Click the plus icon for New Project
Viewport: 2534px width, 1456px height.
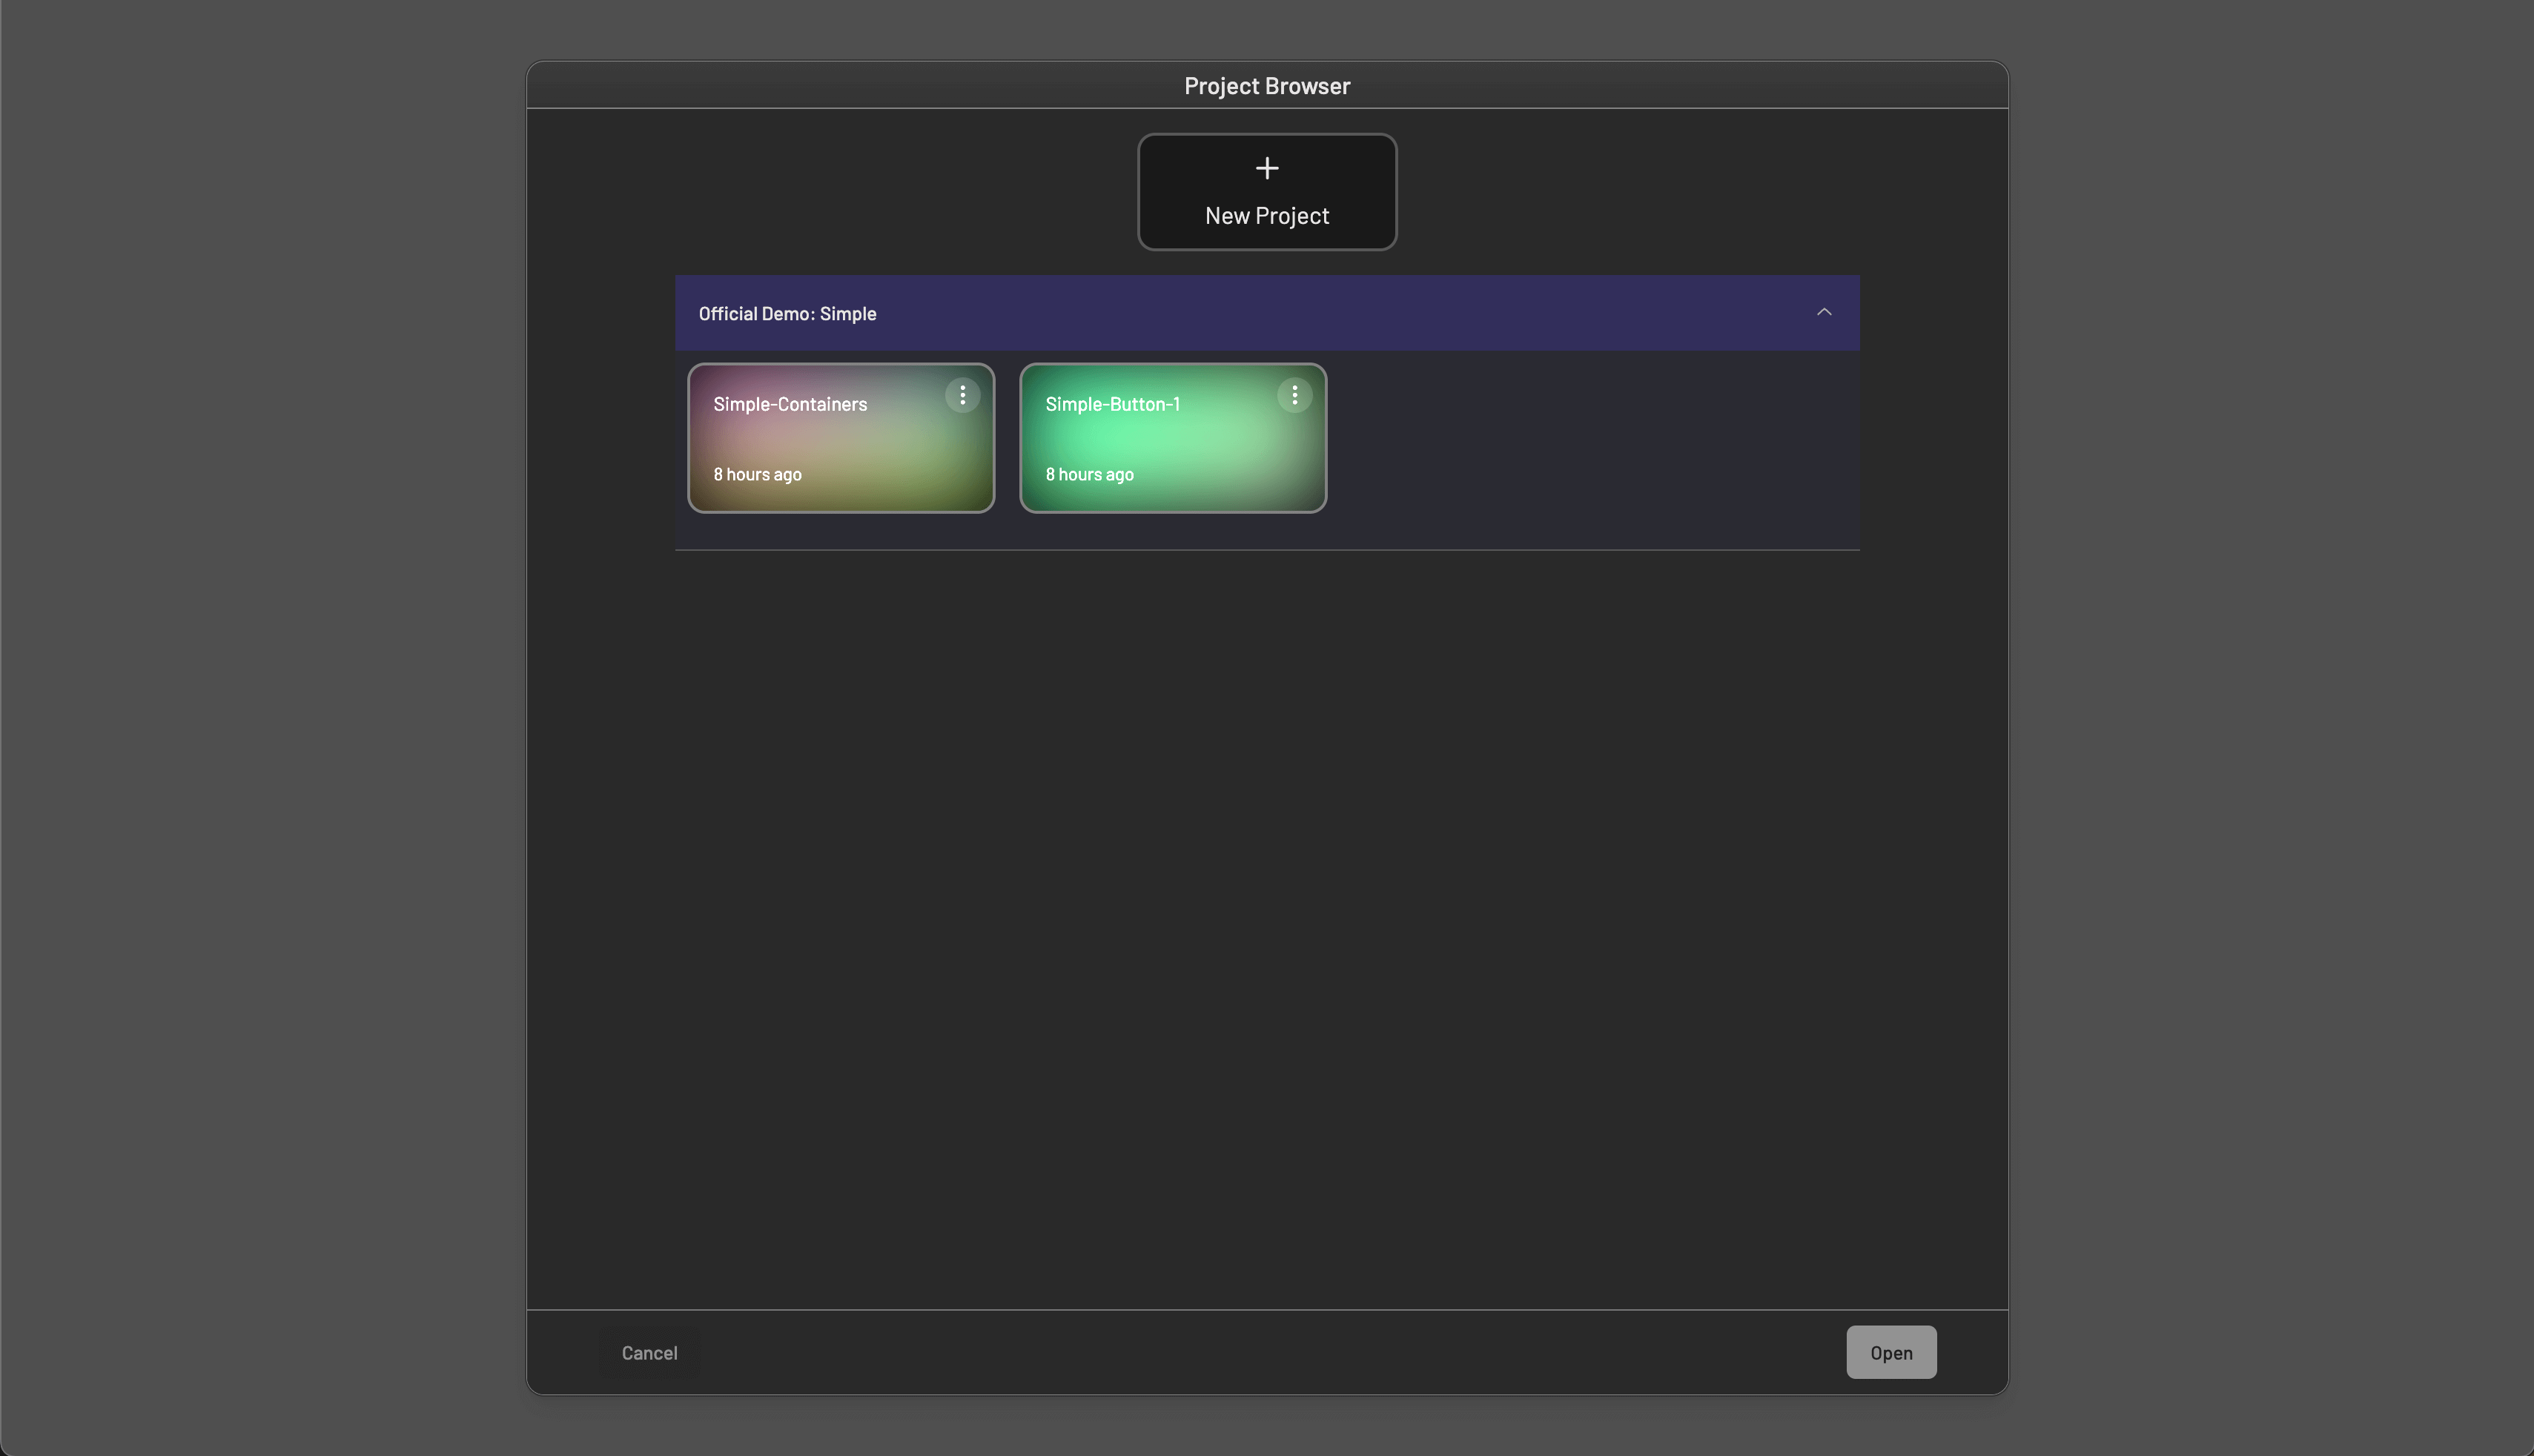(1266, 168)
